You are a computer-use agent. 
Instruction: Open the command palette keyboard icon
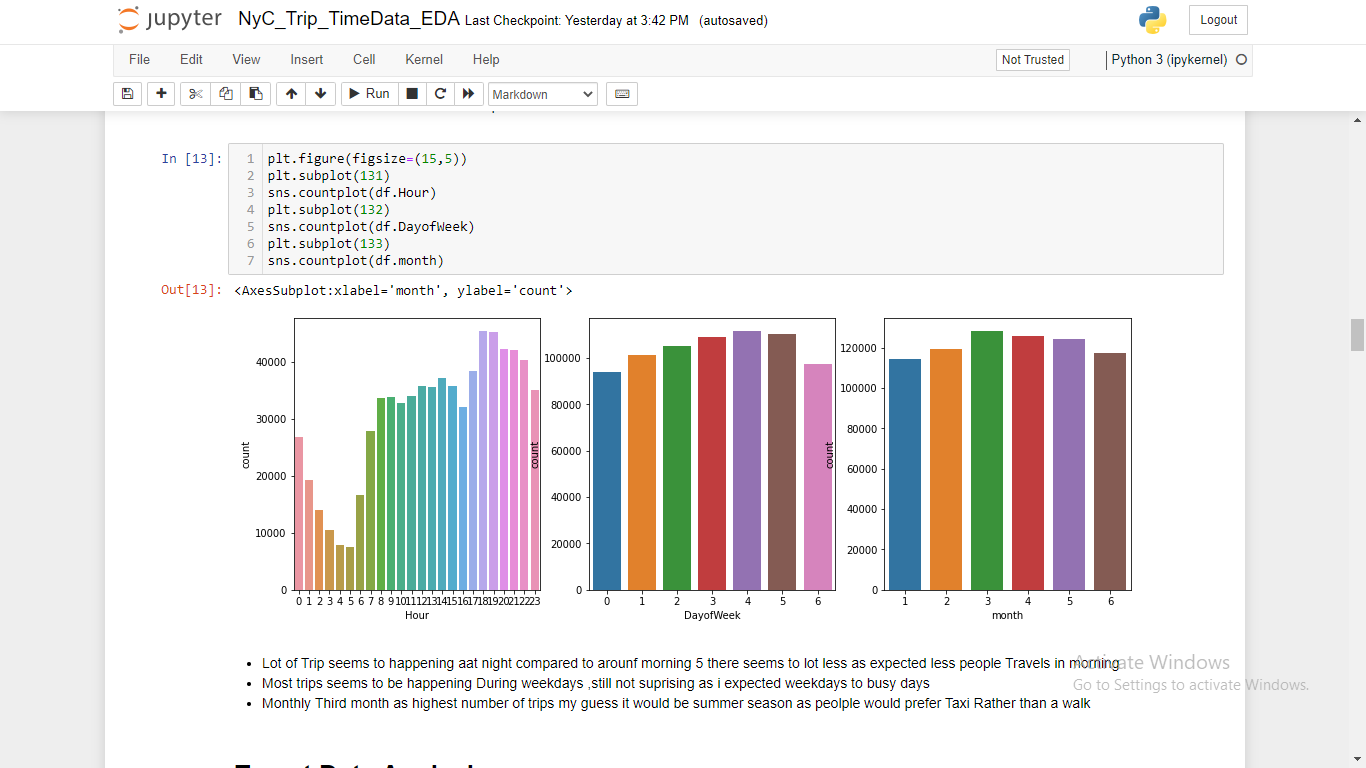621,93
